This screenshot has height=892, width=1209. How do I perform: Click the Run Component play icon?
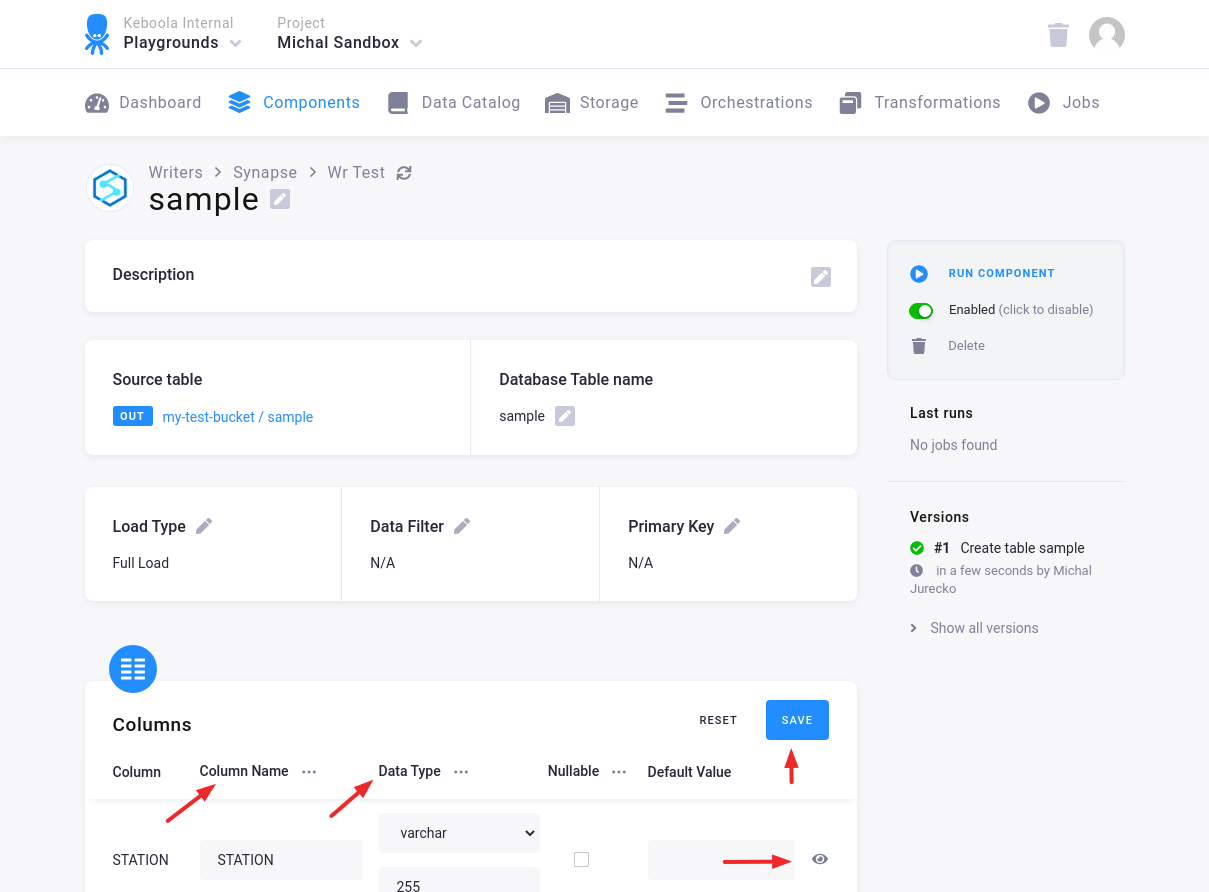[x=919, y=274]
